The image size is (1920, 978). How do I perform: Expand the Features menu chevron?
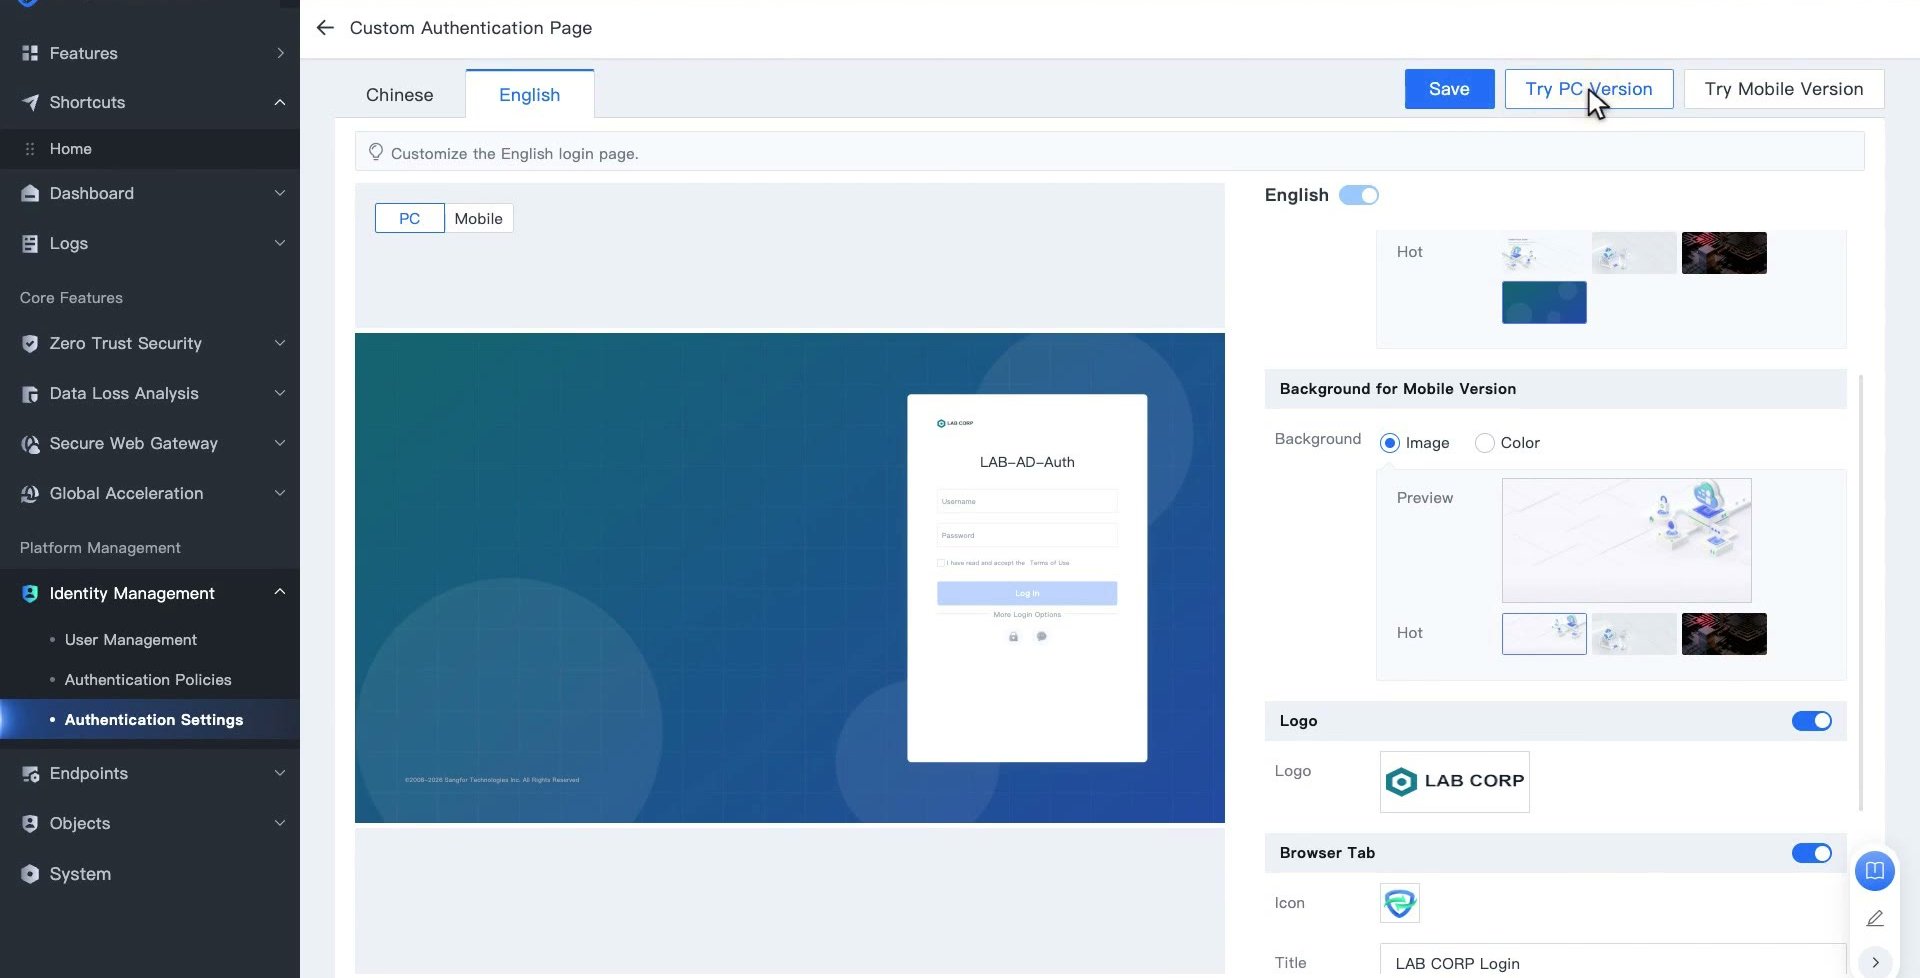pyautogui.click(x=280, y=53)
